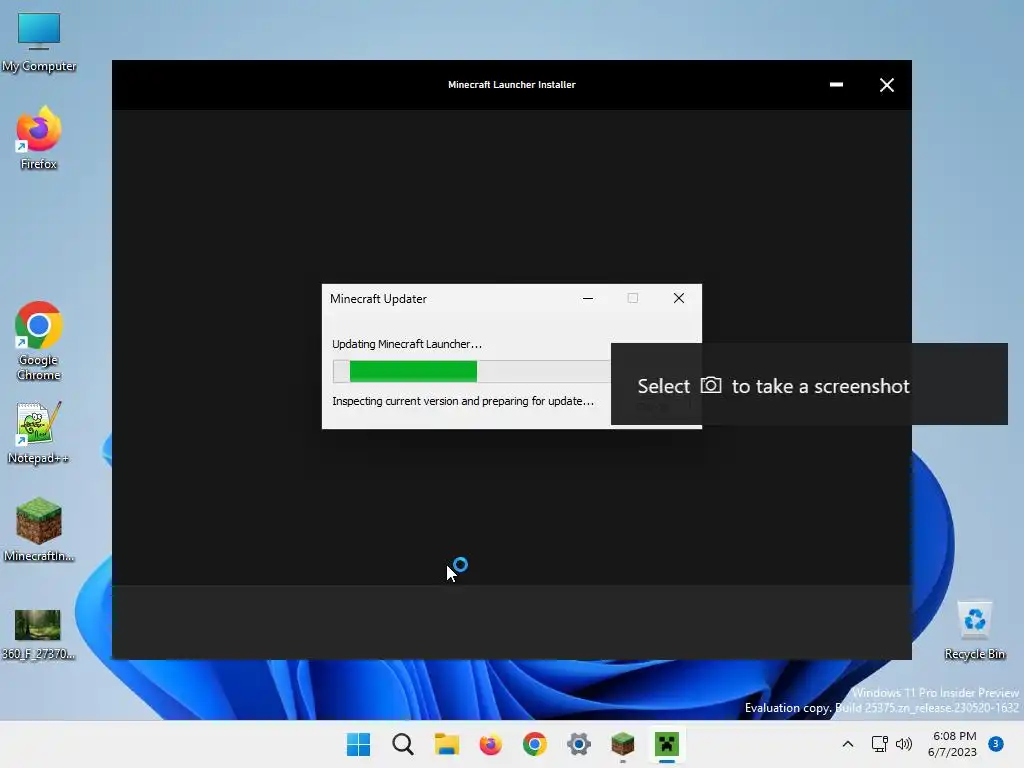Open taskbar Search
Screen dimensions: 1024x768
pos(402,744)
